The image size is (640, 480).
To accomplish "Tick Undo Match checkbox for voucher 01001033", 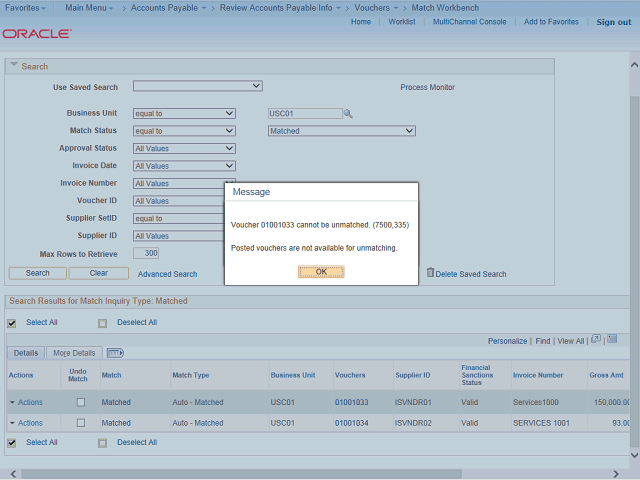I will [x=81, y=402].
